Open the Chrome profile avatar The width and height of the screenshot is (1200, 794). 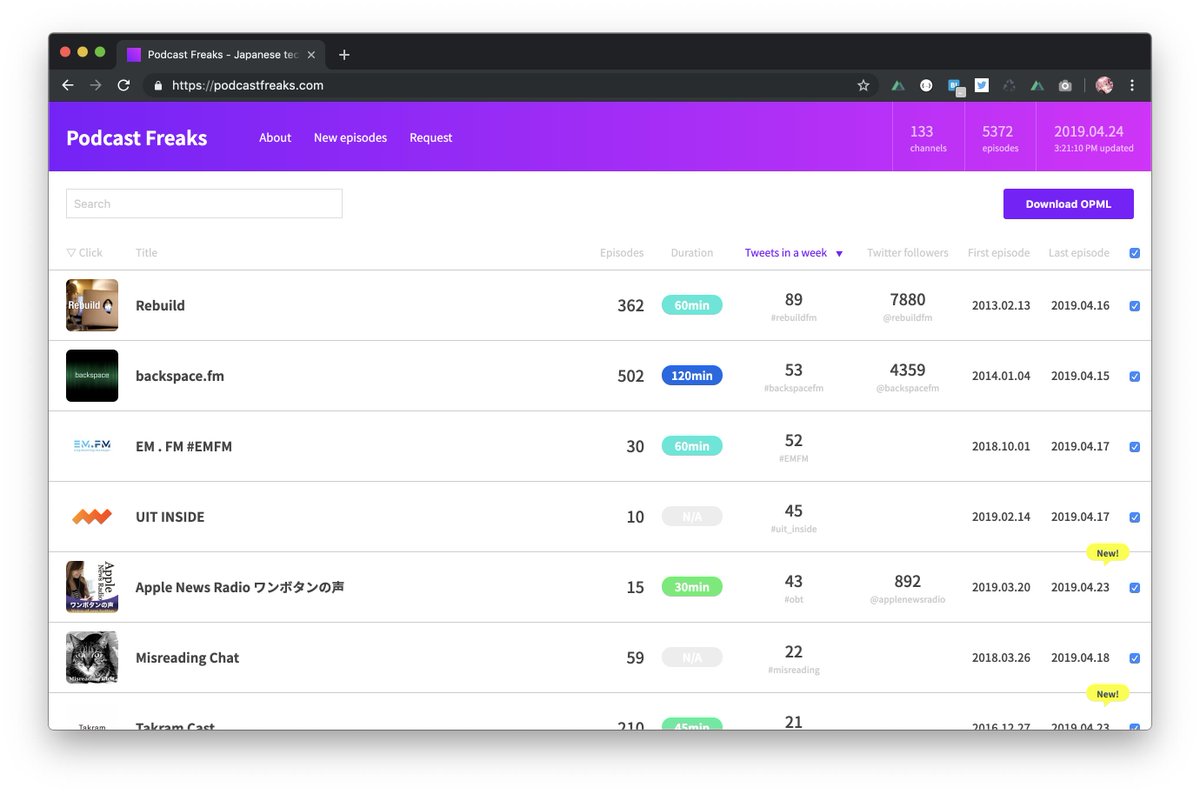[x=1104, y=86]
